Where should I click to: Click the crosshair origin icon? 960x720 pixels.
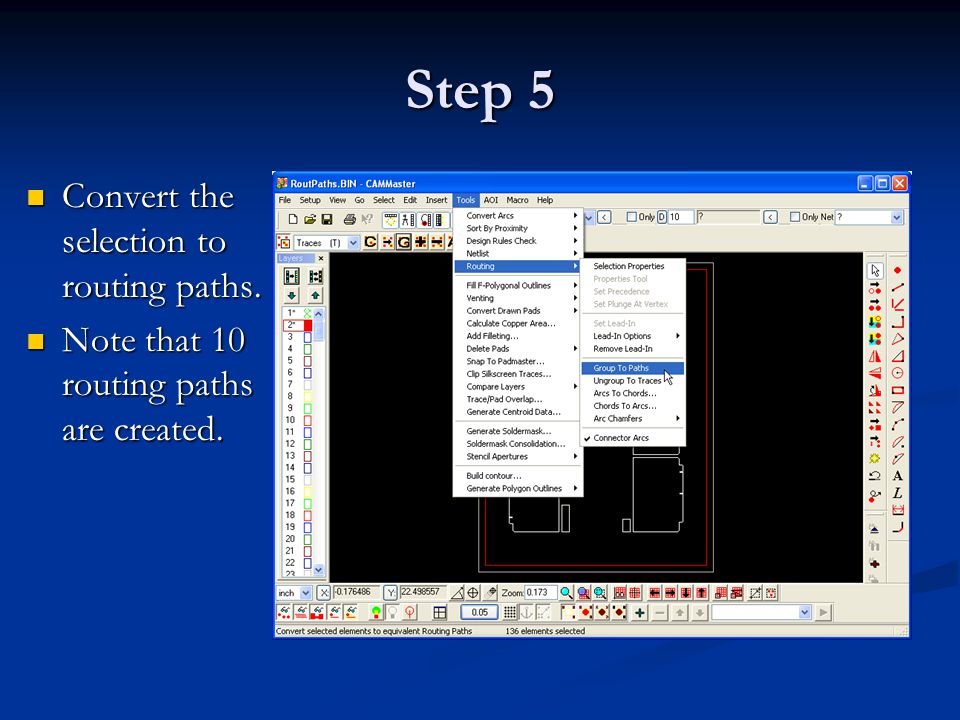click(473, 593)
